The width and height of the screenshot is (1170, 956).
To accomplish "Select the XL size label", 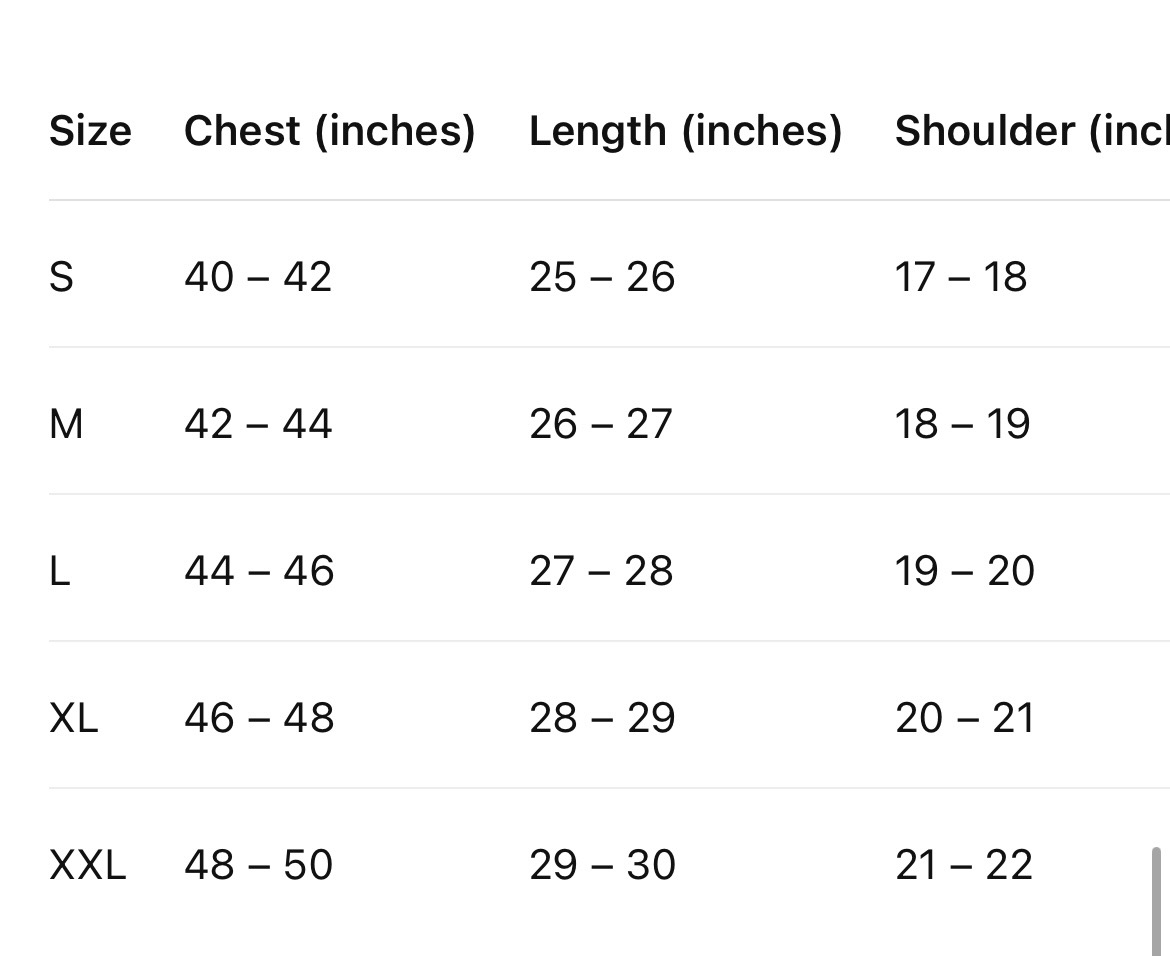I will point(74,719).
